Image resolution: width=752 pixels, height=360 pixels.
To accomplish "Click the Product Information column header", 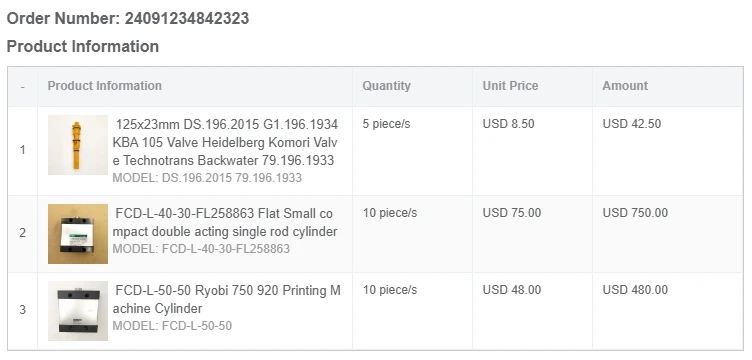I will click(x=105, y=86).
